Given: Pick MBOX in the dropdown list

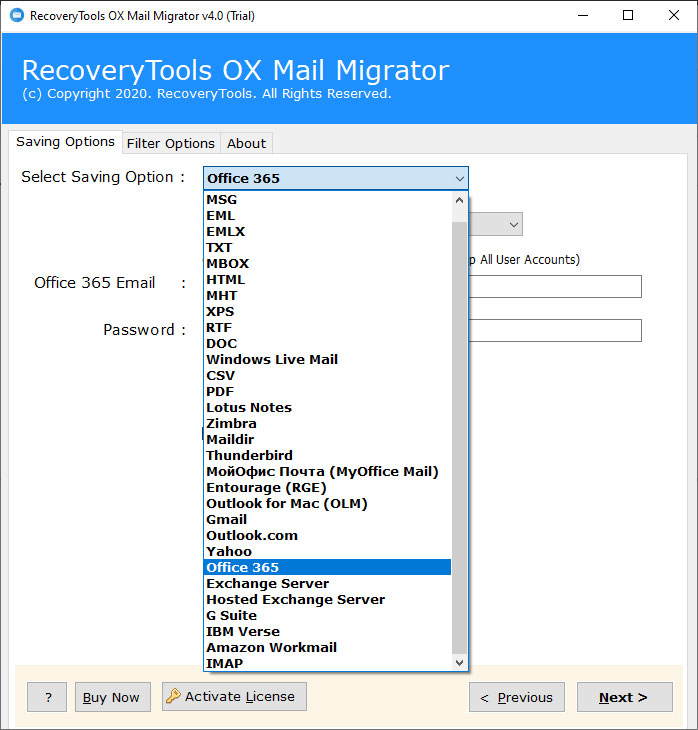Looking at the screenshot, I should tap(328, 264).
